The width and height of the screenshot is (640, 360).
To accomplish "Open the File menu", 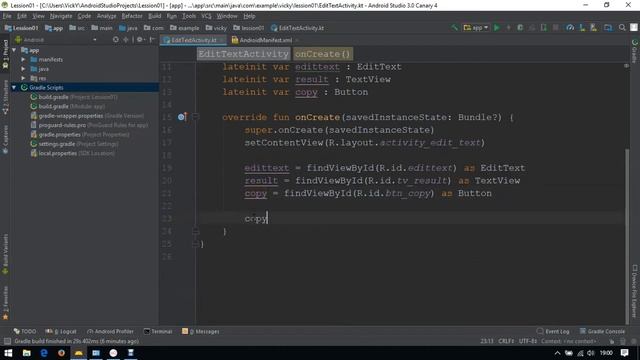I will point(7,16).
